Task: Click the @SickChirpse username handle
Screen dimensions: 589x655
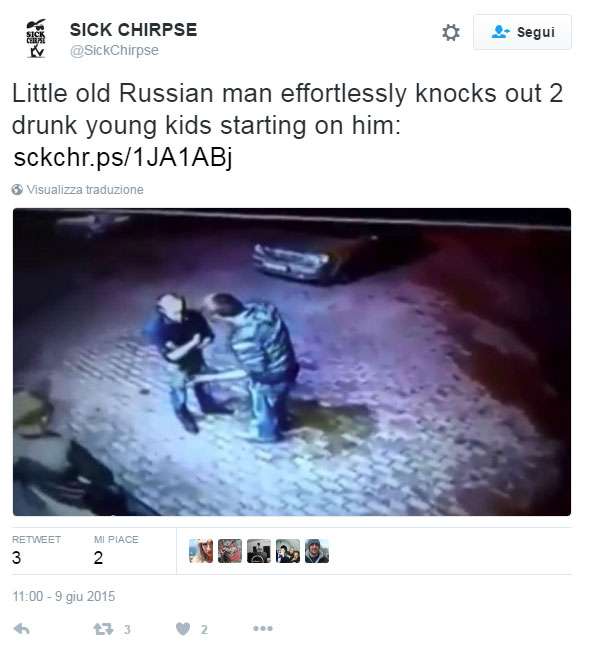Action: tap(114, 51)
